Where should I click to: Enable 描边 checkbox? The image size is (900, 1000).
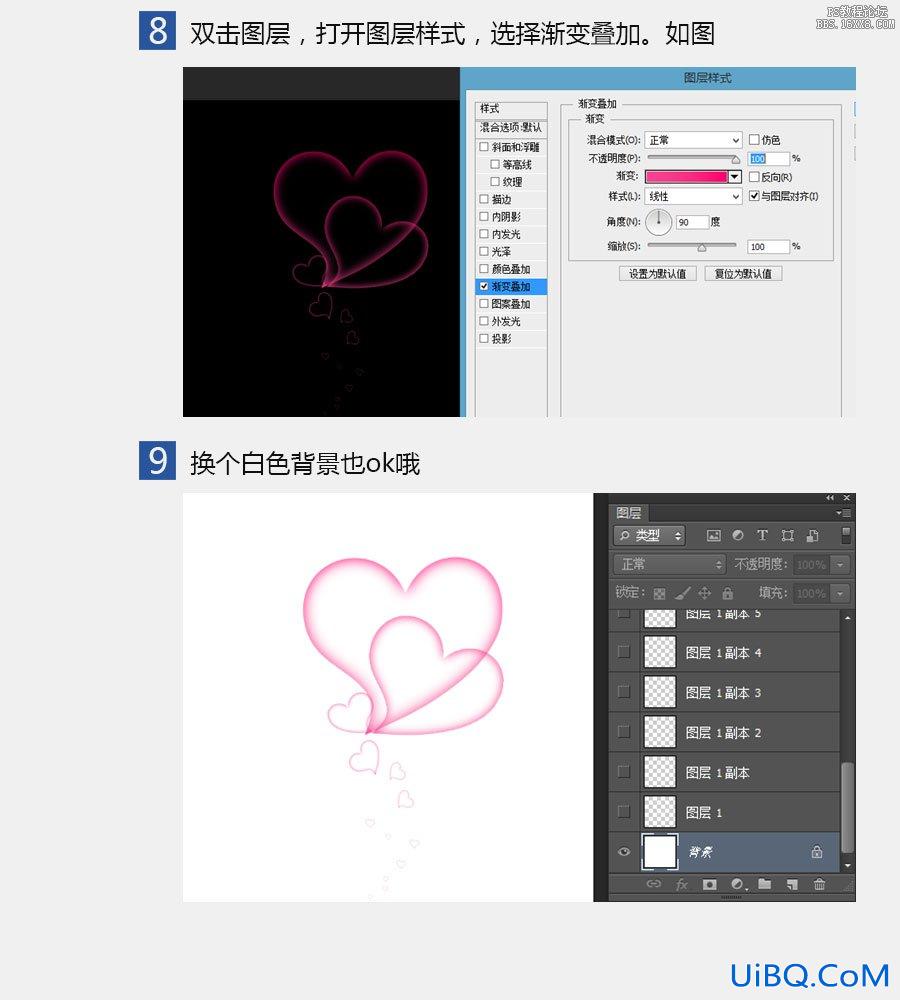[483, 199]
